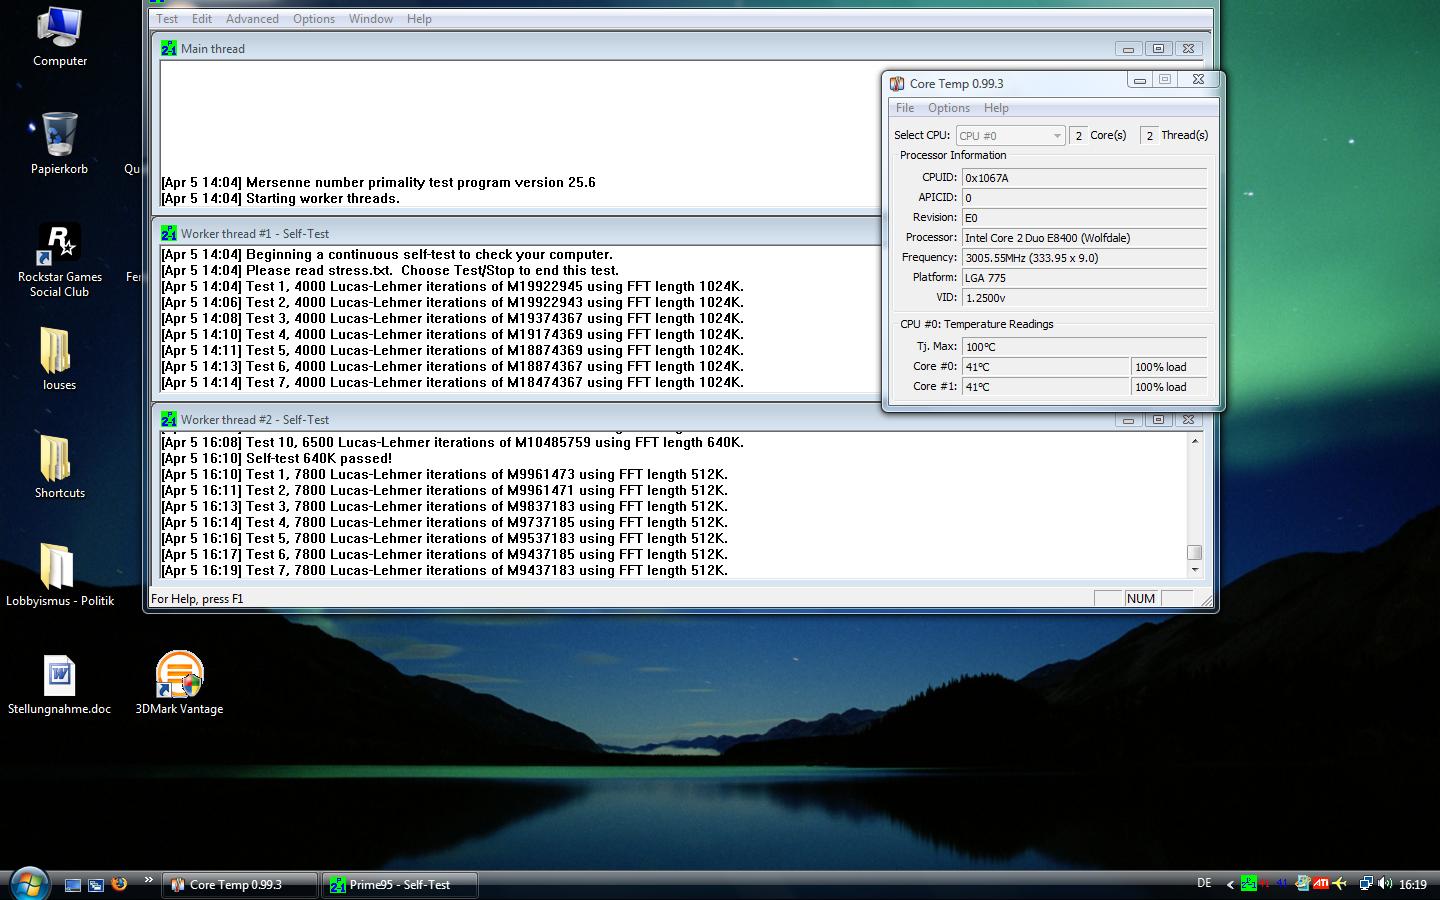Click Platform field LGA 775
Viewport: 1440px width, 900px height.
pos(1084,278)
